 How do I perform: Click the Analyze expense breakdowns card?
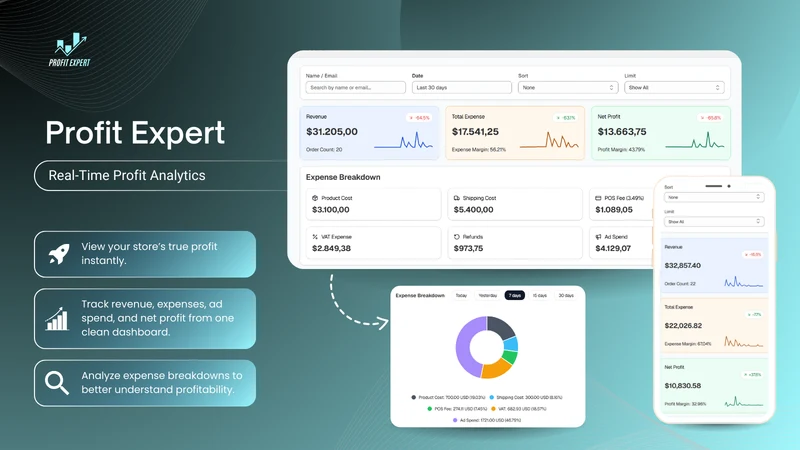(x=145, y=383)
